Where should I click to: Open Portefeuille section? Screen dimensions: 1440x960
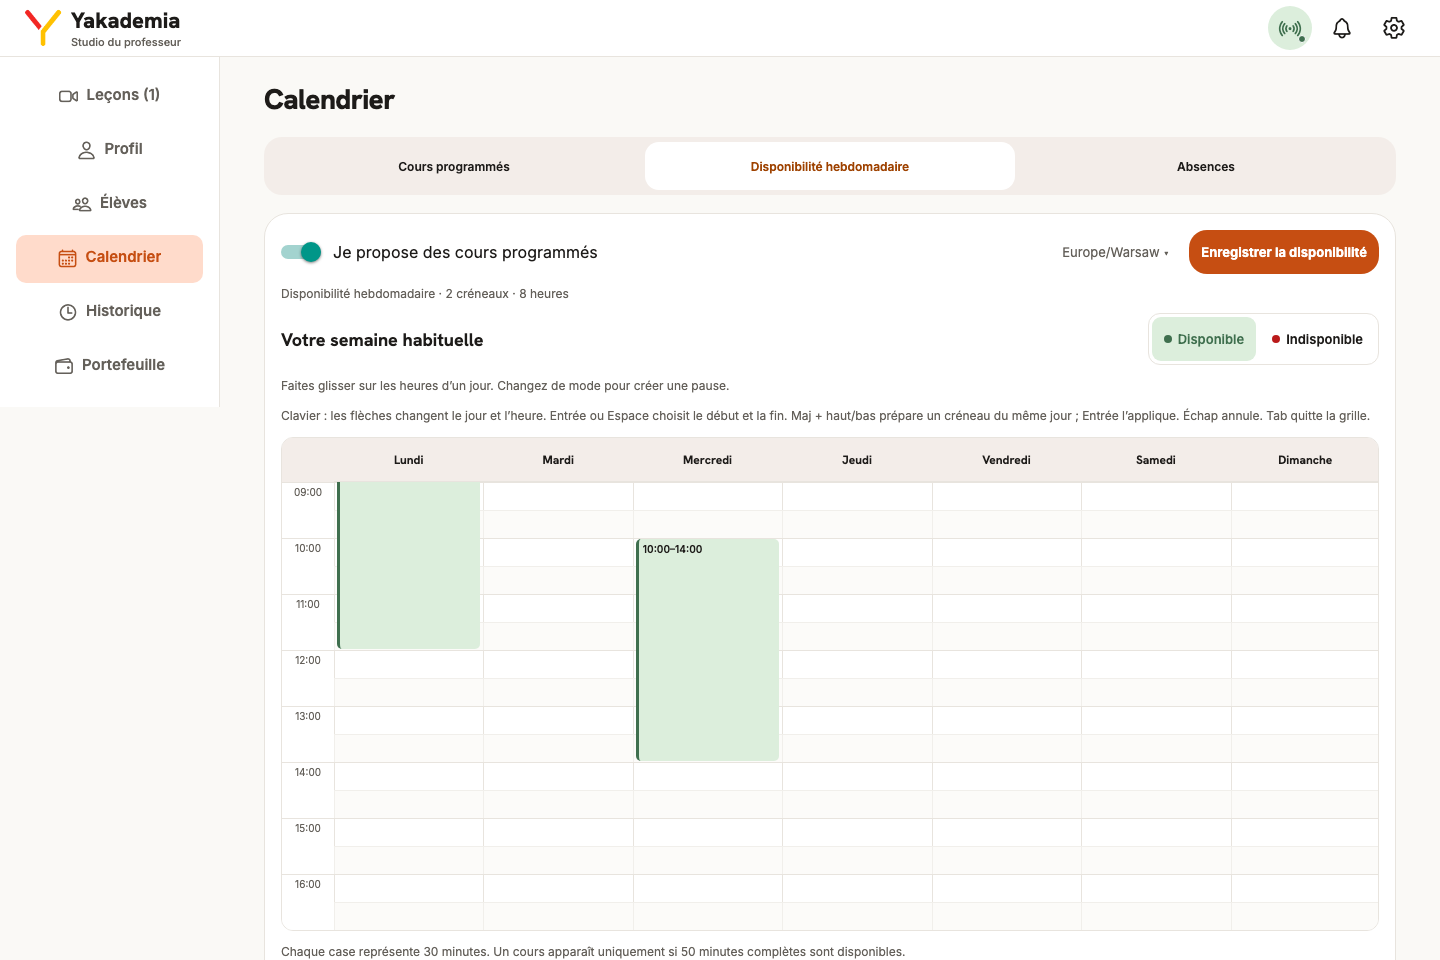110,365
